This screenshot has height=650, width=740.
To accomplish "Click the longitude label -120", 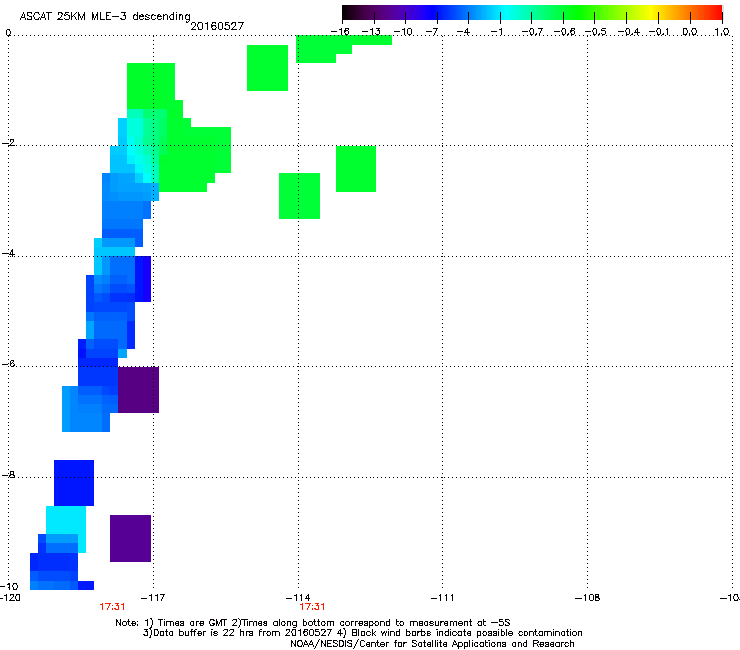I will point(10,598).
